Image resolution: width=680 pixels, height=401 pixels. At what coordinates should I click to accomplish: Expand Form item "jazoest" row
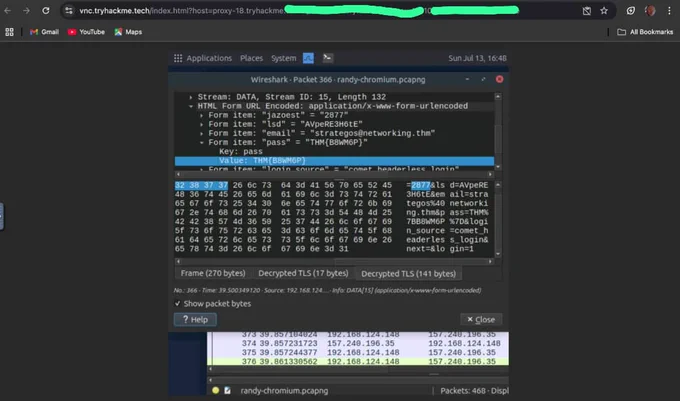[x=202, y=115]
